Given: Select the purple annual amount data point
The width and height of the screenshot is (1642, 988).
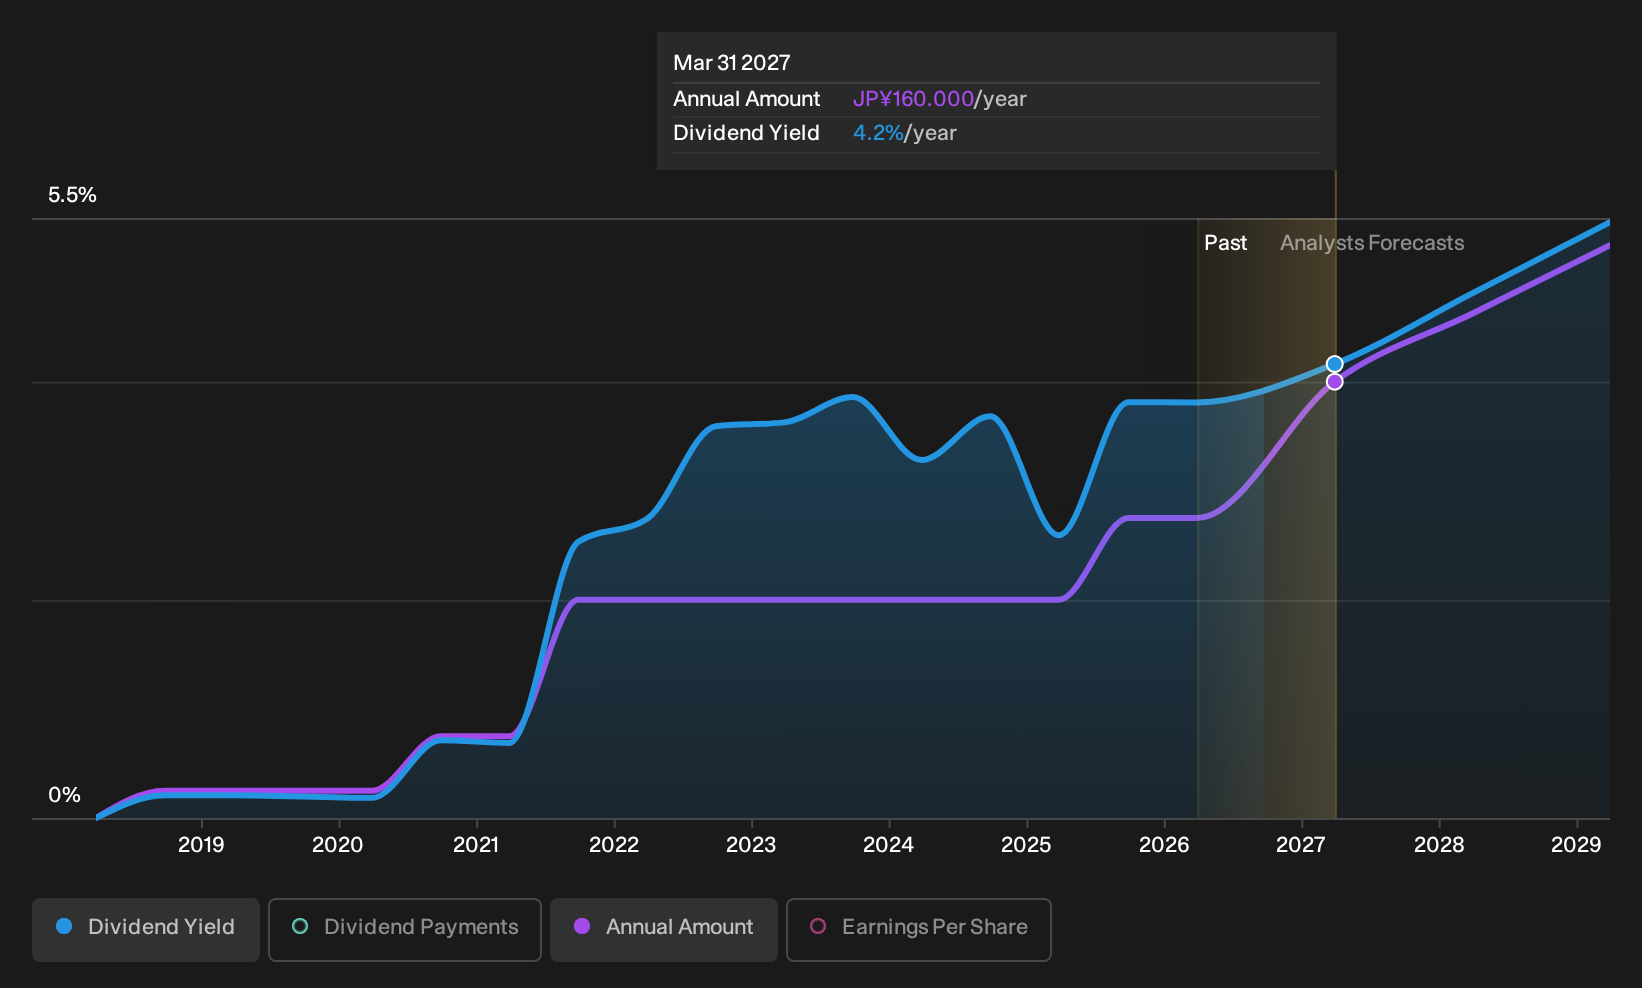Looking at the screenshot, I should click(x=1335, y=382).
